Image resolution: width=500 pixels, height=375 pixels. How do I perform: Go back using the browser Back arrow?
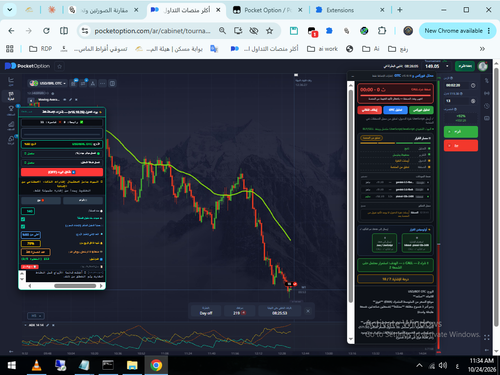tap(11, 31)
